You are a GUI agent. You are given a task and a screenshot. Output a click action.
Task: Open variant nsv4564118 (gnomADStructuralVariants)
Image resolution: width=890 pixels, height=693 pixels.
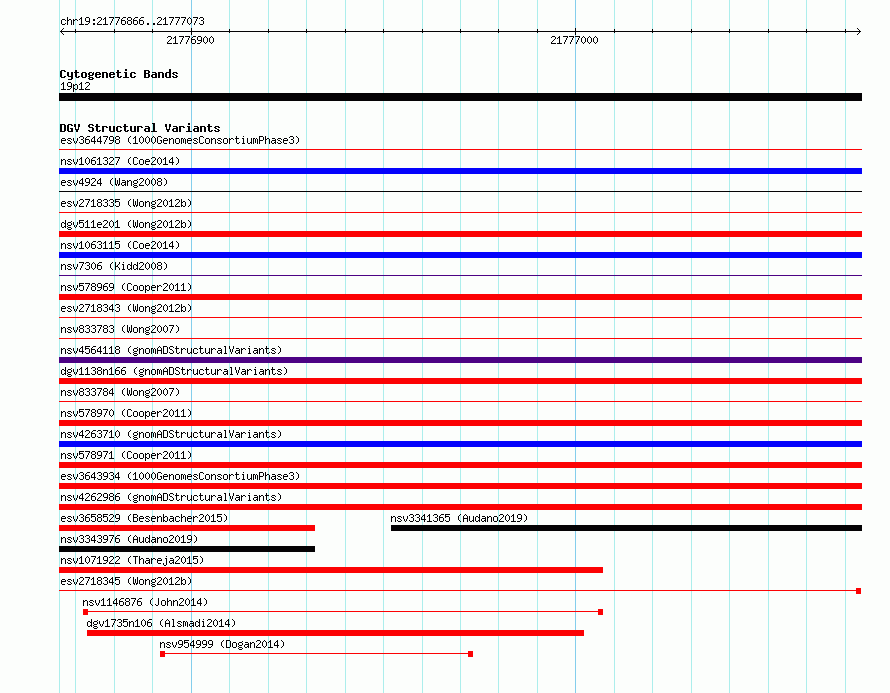pos(171,350)
